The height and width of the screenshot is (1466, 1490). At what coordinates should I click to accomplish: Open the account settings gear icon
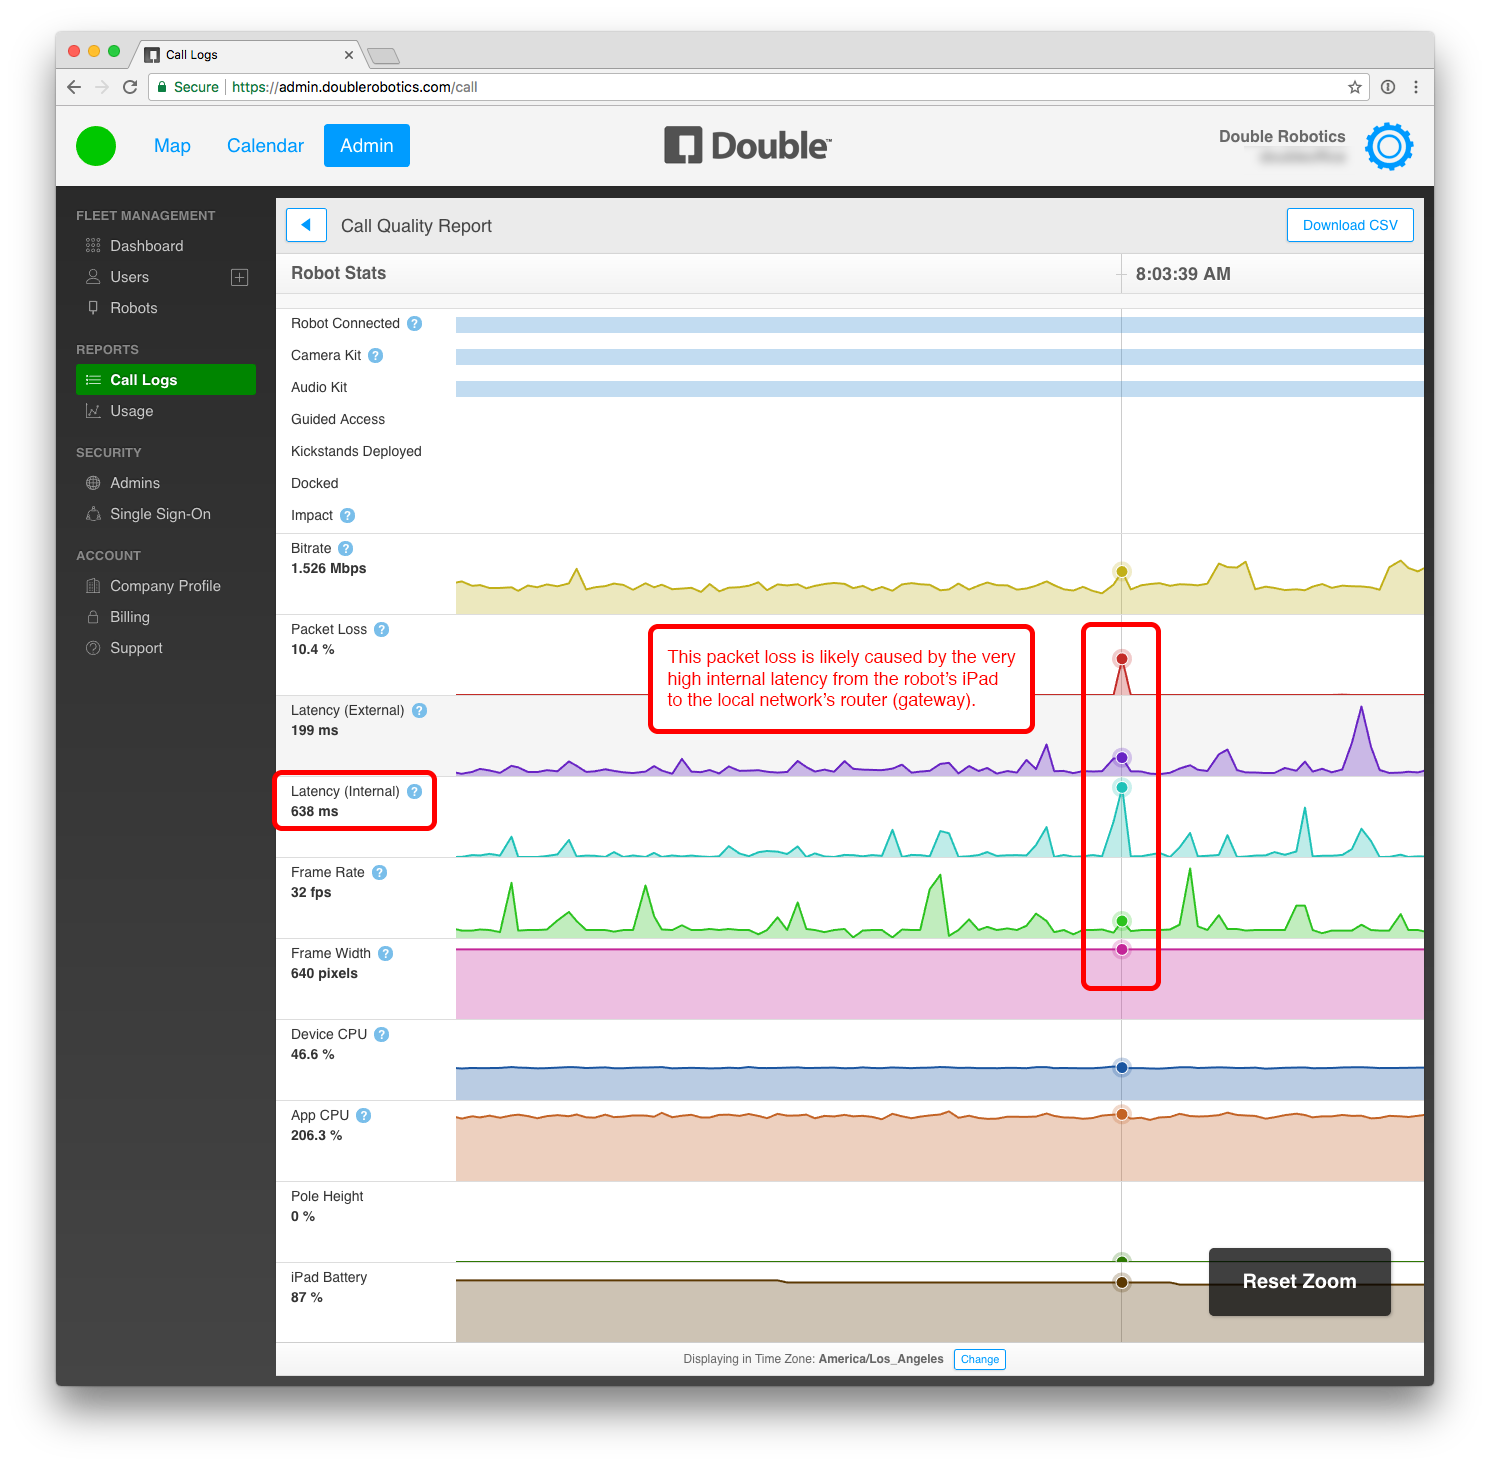(x=1389, y=147)
